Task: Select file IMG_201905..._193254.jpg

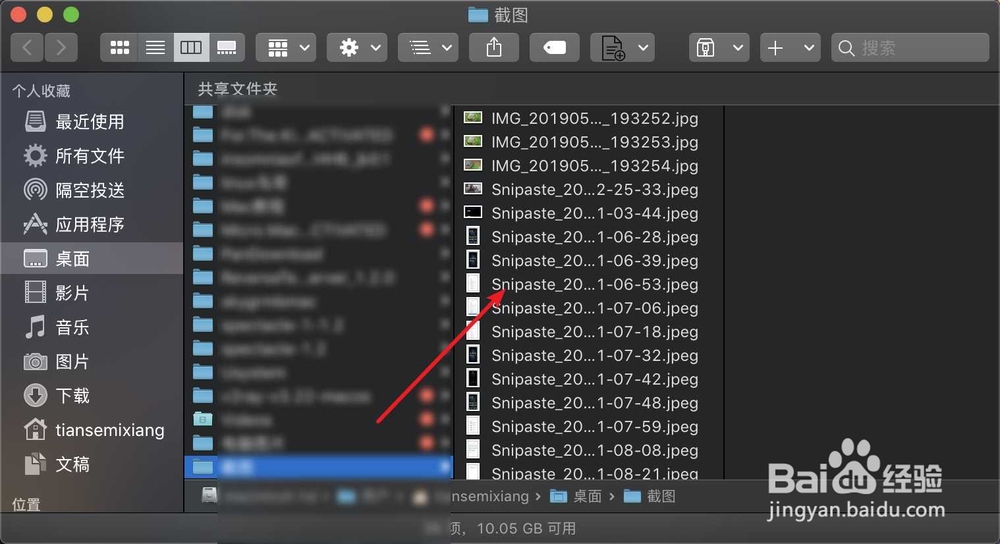Action: tap(588, 166)
